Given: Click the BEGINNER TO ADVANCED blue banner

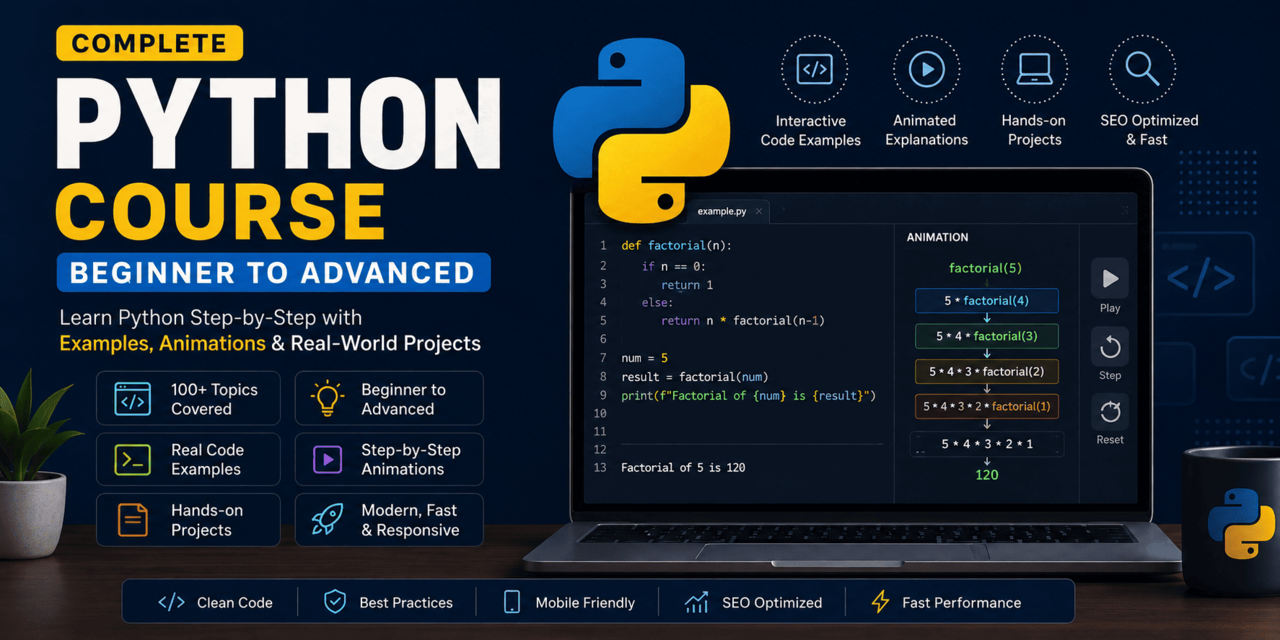Looking at the screenshot, I should pyautogui.click(x=273, y=272).
